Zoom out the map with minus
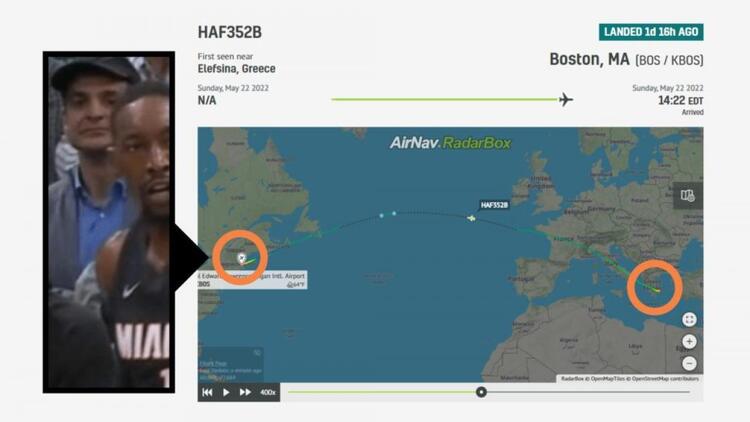750x422 pixels. [x=689, y=363]
